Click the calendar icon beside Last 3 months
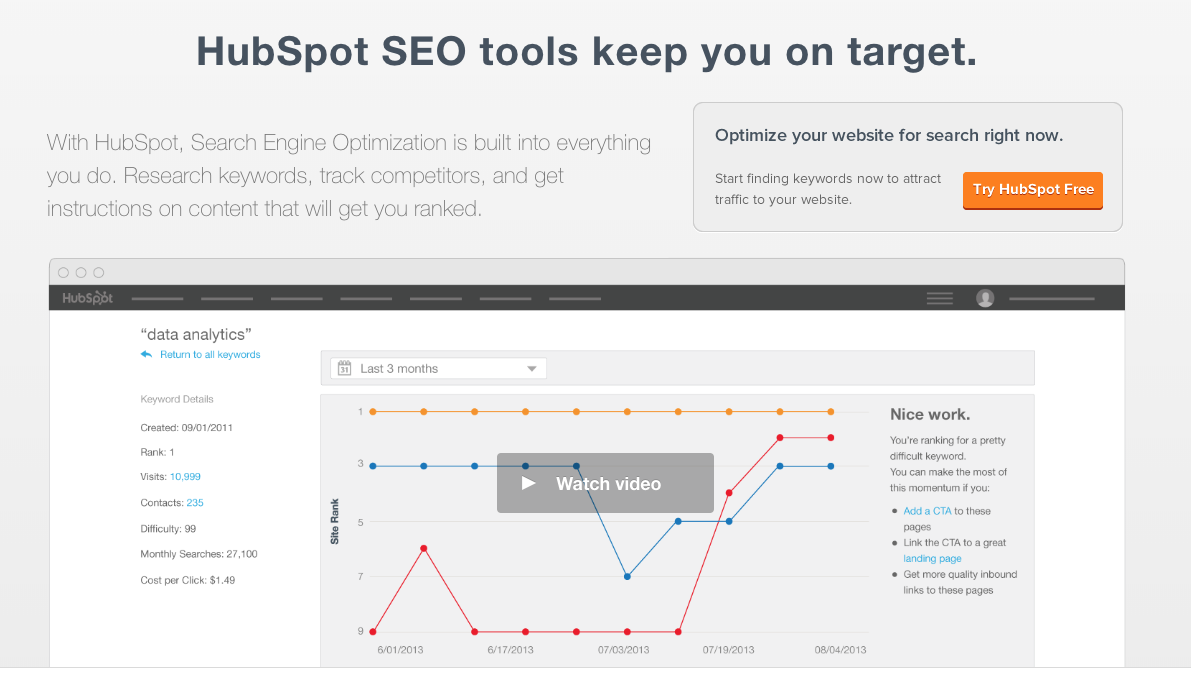This screenshot has width=1191, height=698. pyautogui.click(x=344, y=368)
